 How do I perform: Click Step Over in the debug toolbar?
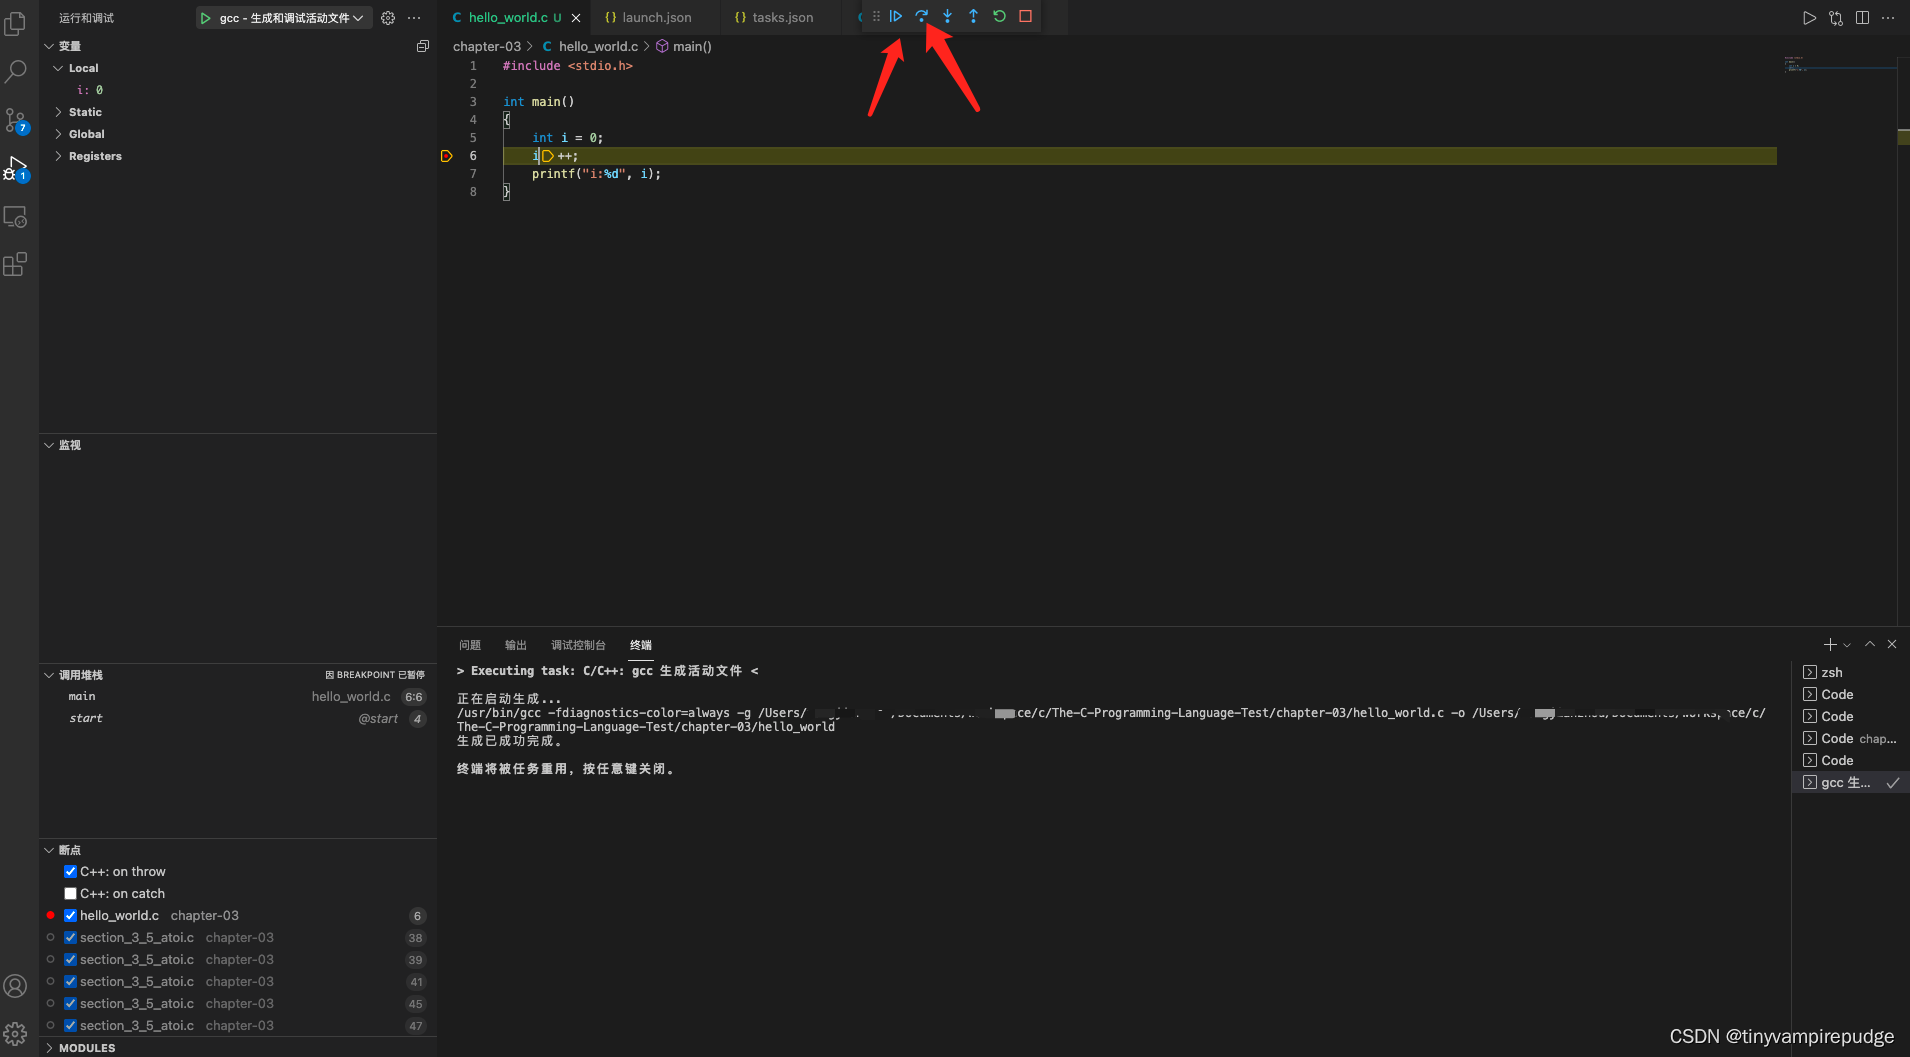pos(922,16)
